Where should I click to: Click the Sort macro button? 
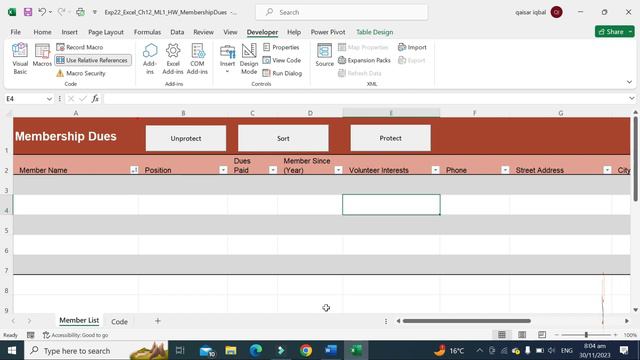283,138
